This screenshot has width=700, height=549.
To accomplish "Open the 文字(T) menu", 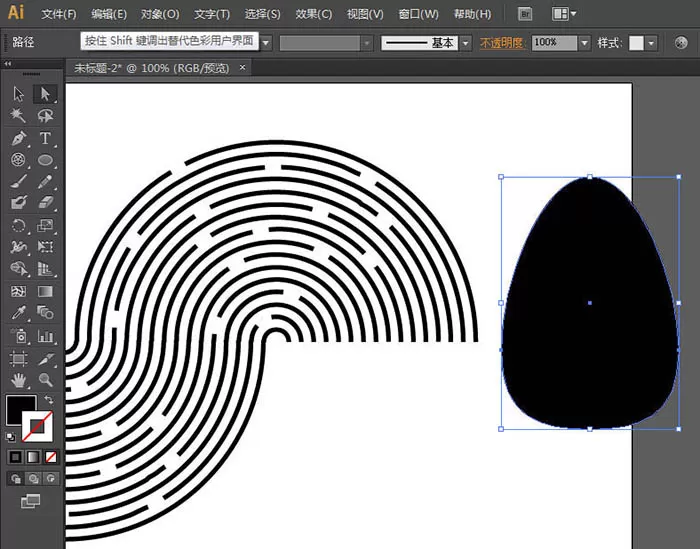I will click(x=212, y=14).
